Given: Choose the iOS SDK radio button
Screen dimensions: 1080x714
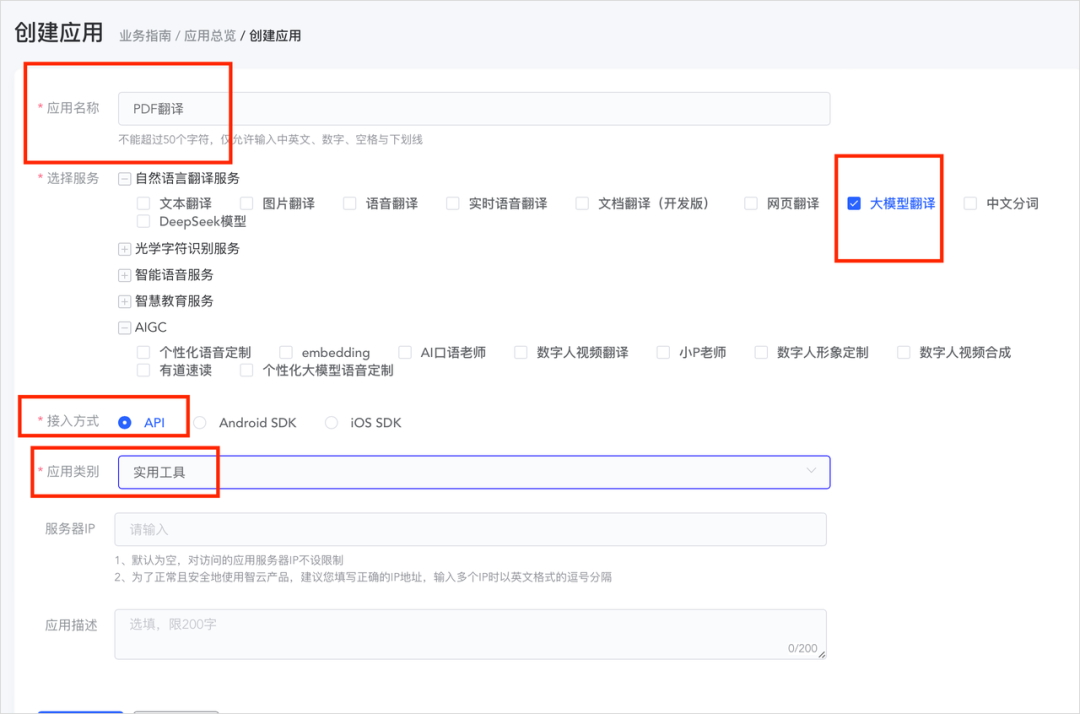Looking at the screenshot, I should click(x=331, y=423).
